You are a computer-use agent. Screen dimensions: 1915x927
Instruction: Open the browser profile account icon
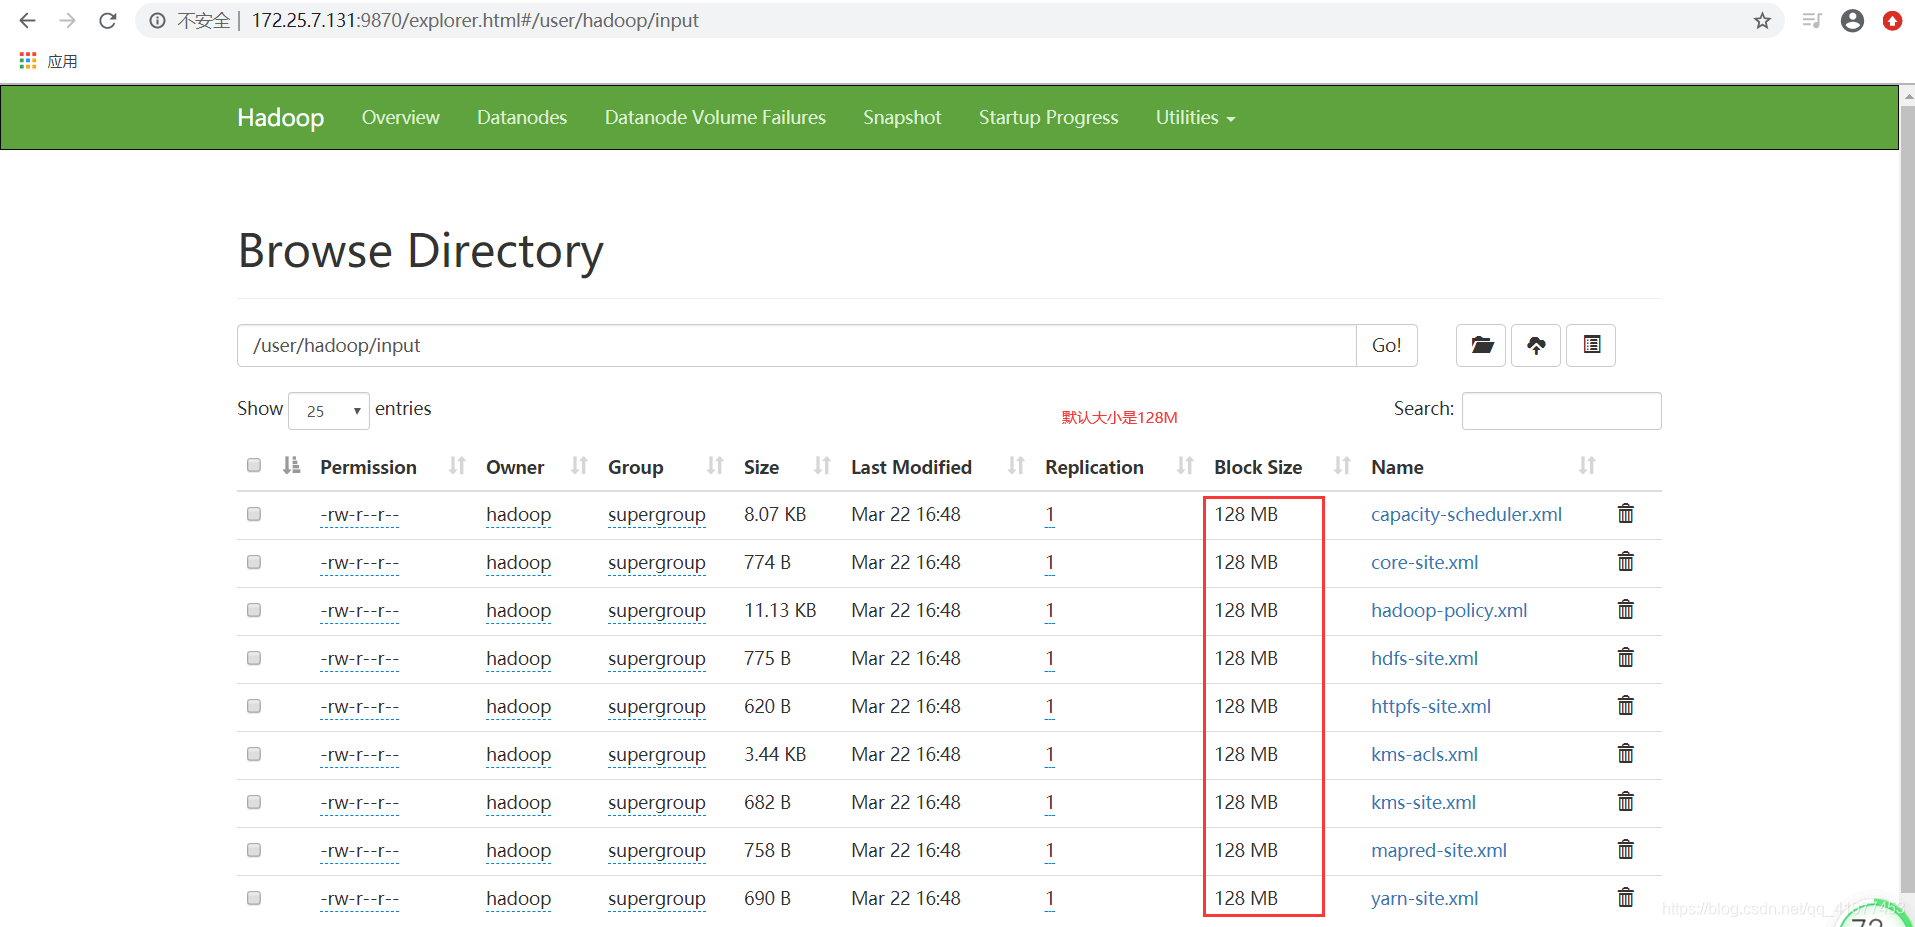(x=1852, y=20)
